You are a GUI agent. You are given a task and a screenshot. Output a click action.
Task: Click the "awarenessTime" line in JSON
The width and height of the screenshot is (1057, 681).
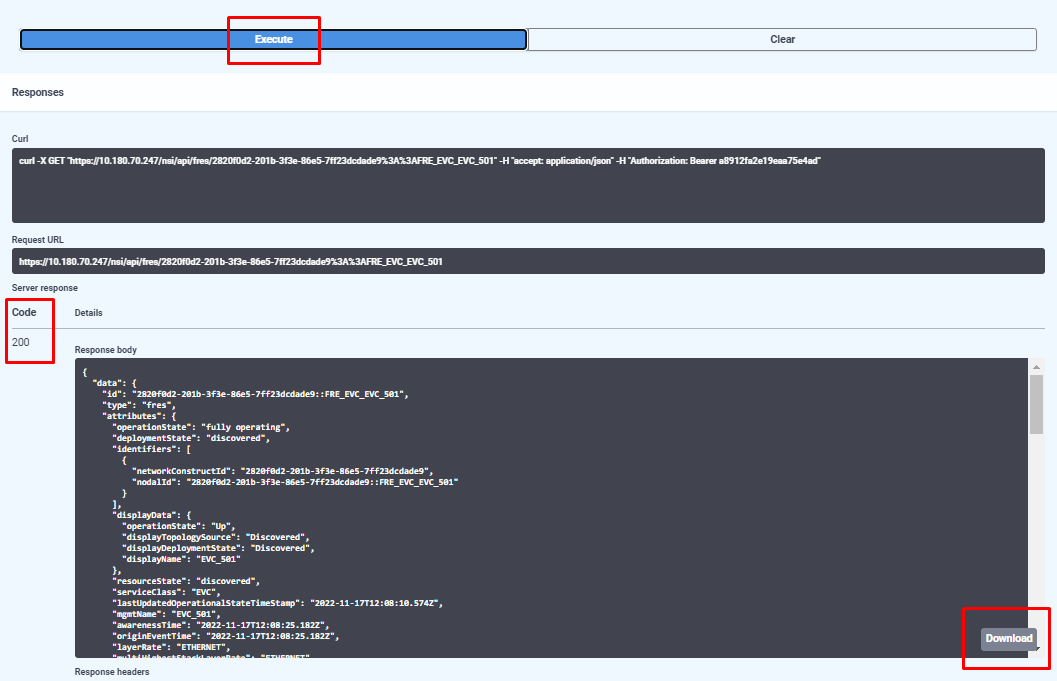pyautogui.click(x=220, y=625)
